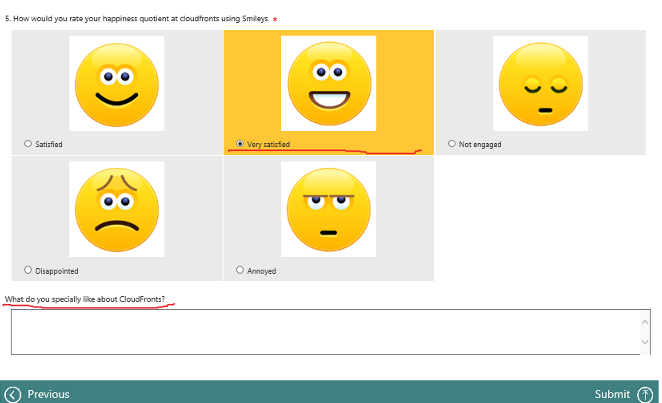Viewport: 662px width, 403px height.
Task: Click the closed-eyes Not engaged emoji
Action: (540, 83)
